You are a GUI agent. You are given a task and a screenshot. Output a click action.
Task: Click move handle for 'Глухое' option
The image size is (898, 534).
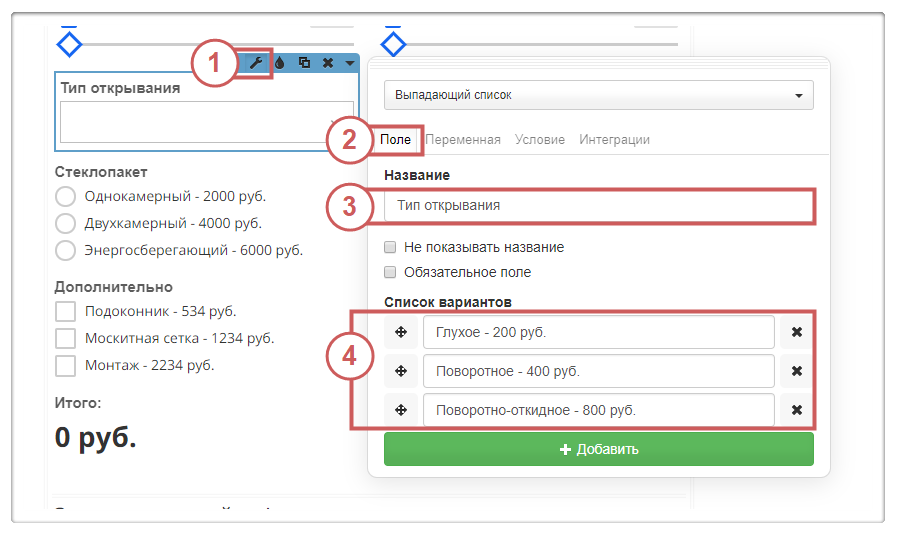(401, 332)
